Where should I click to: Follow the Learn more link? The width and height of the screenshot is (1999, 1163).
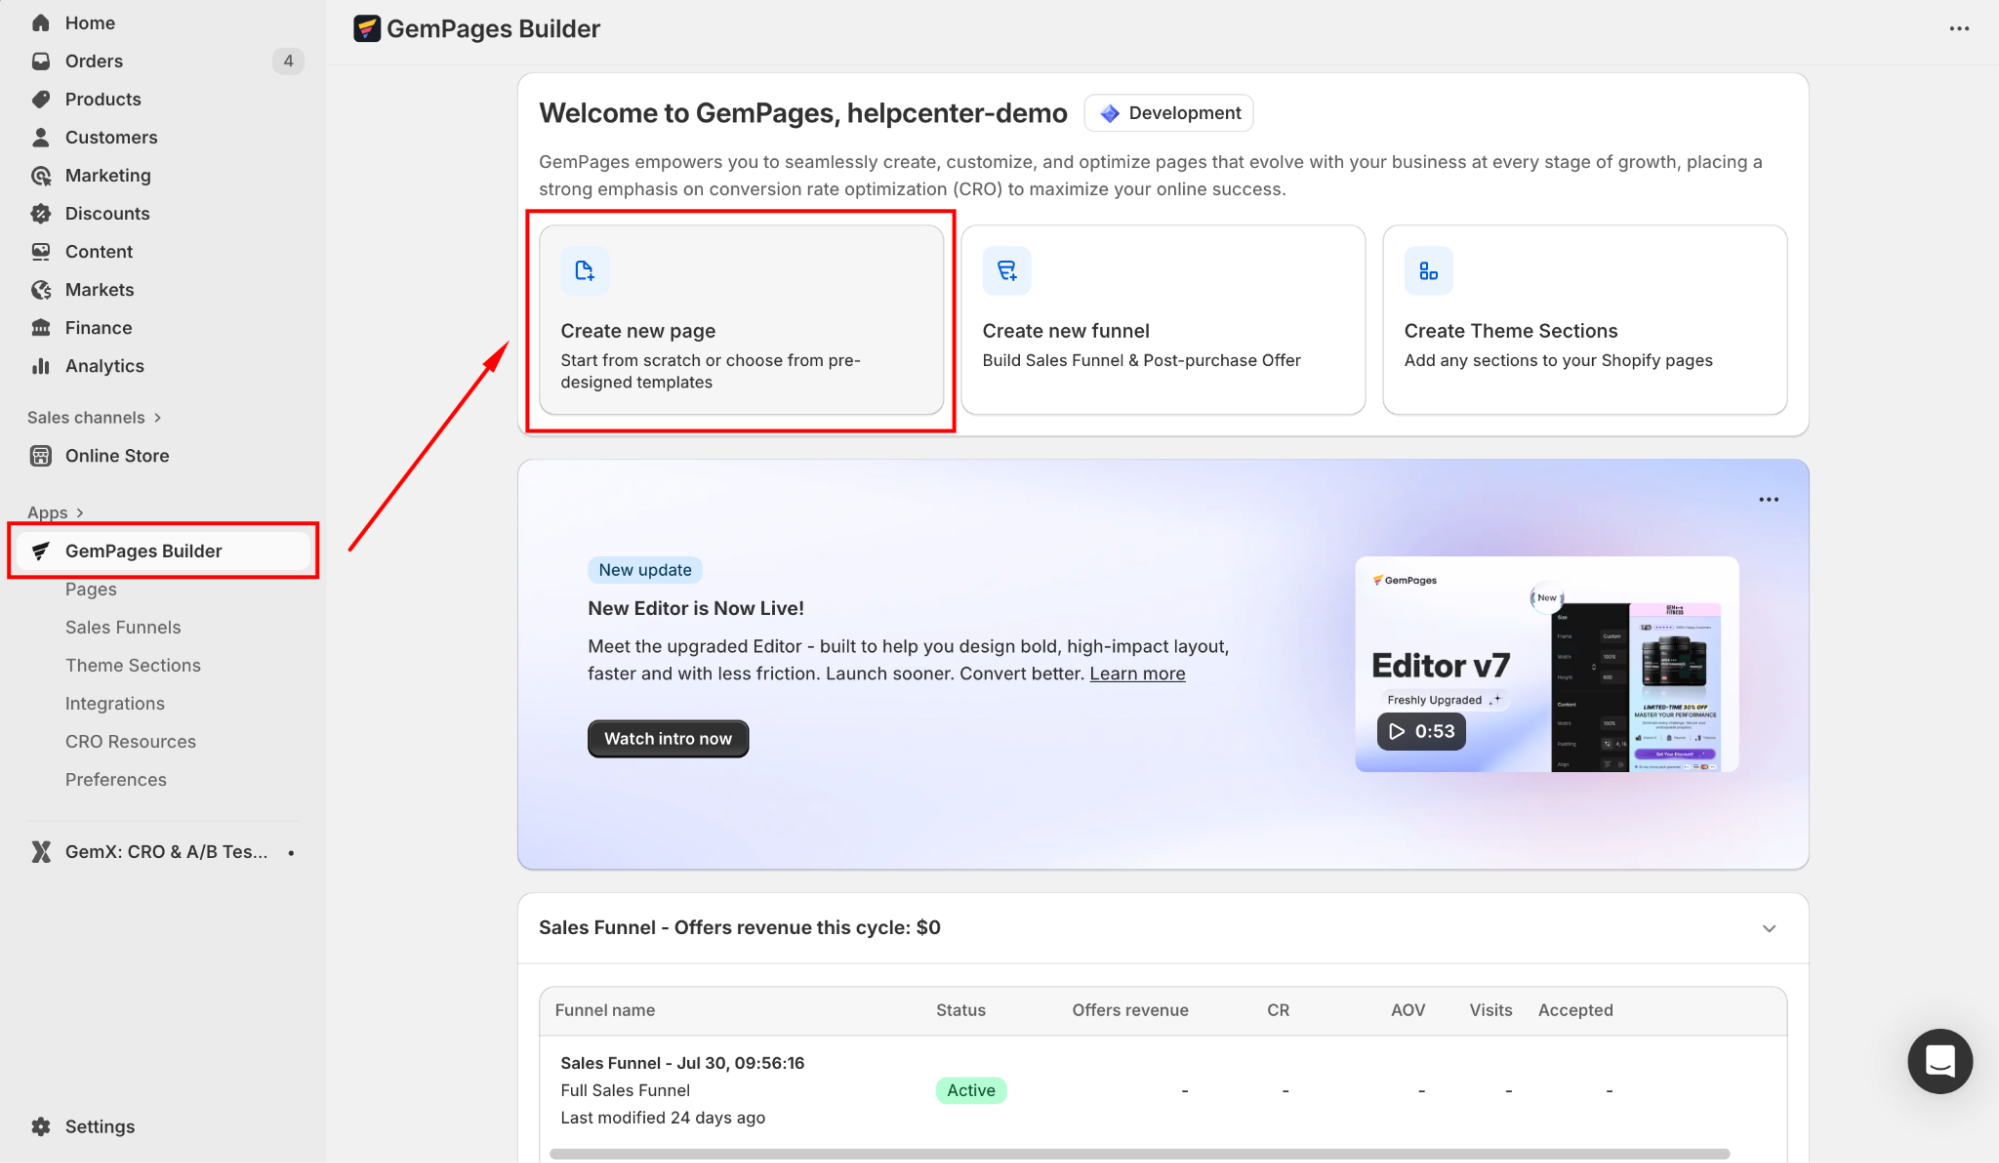coord(1137,673)
